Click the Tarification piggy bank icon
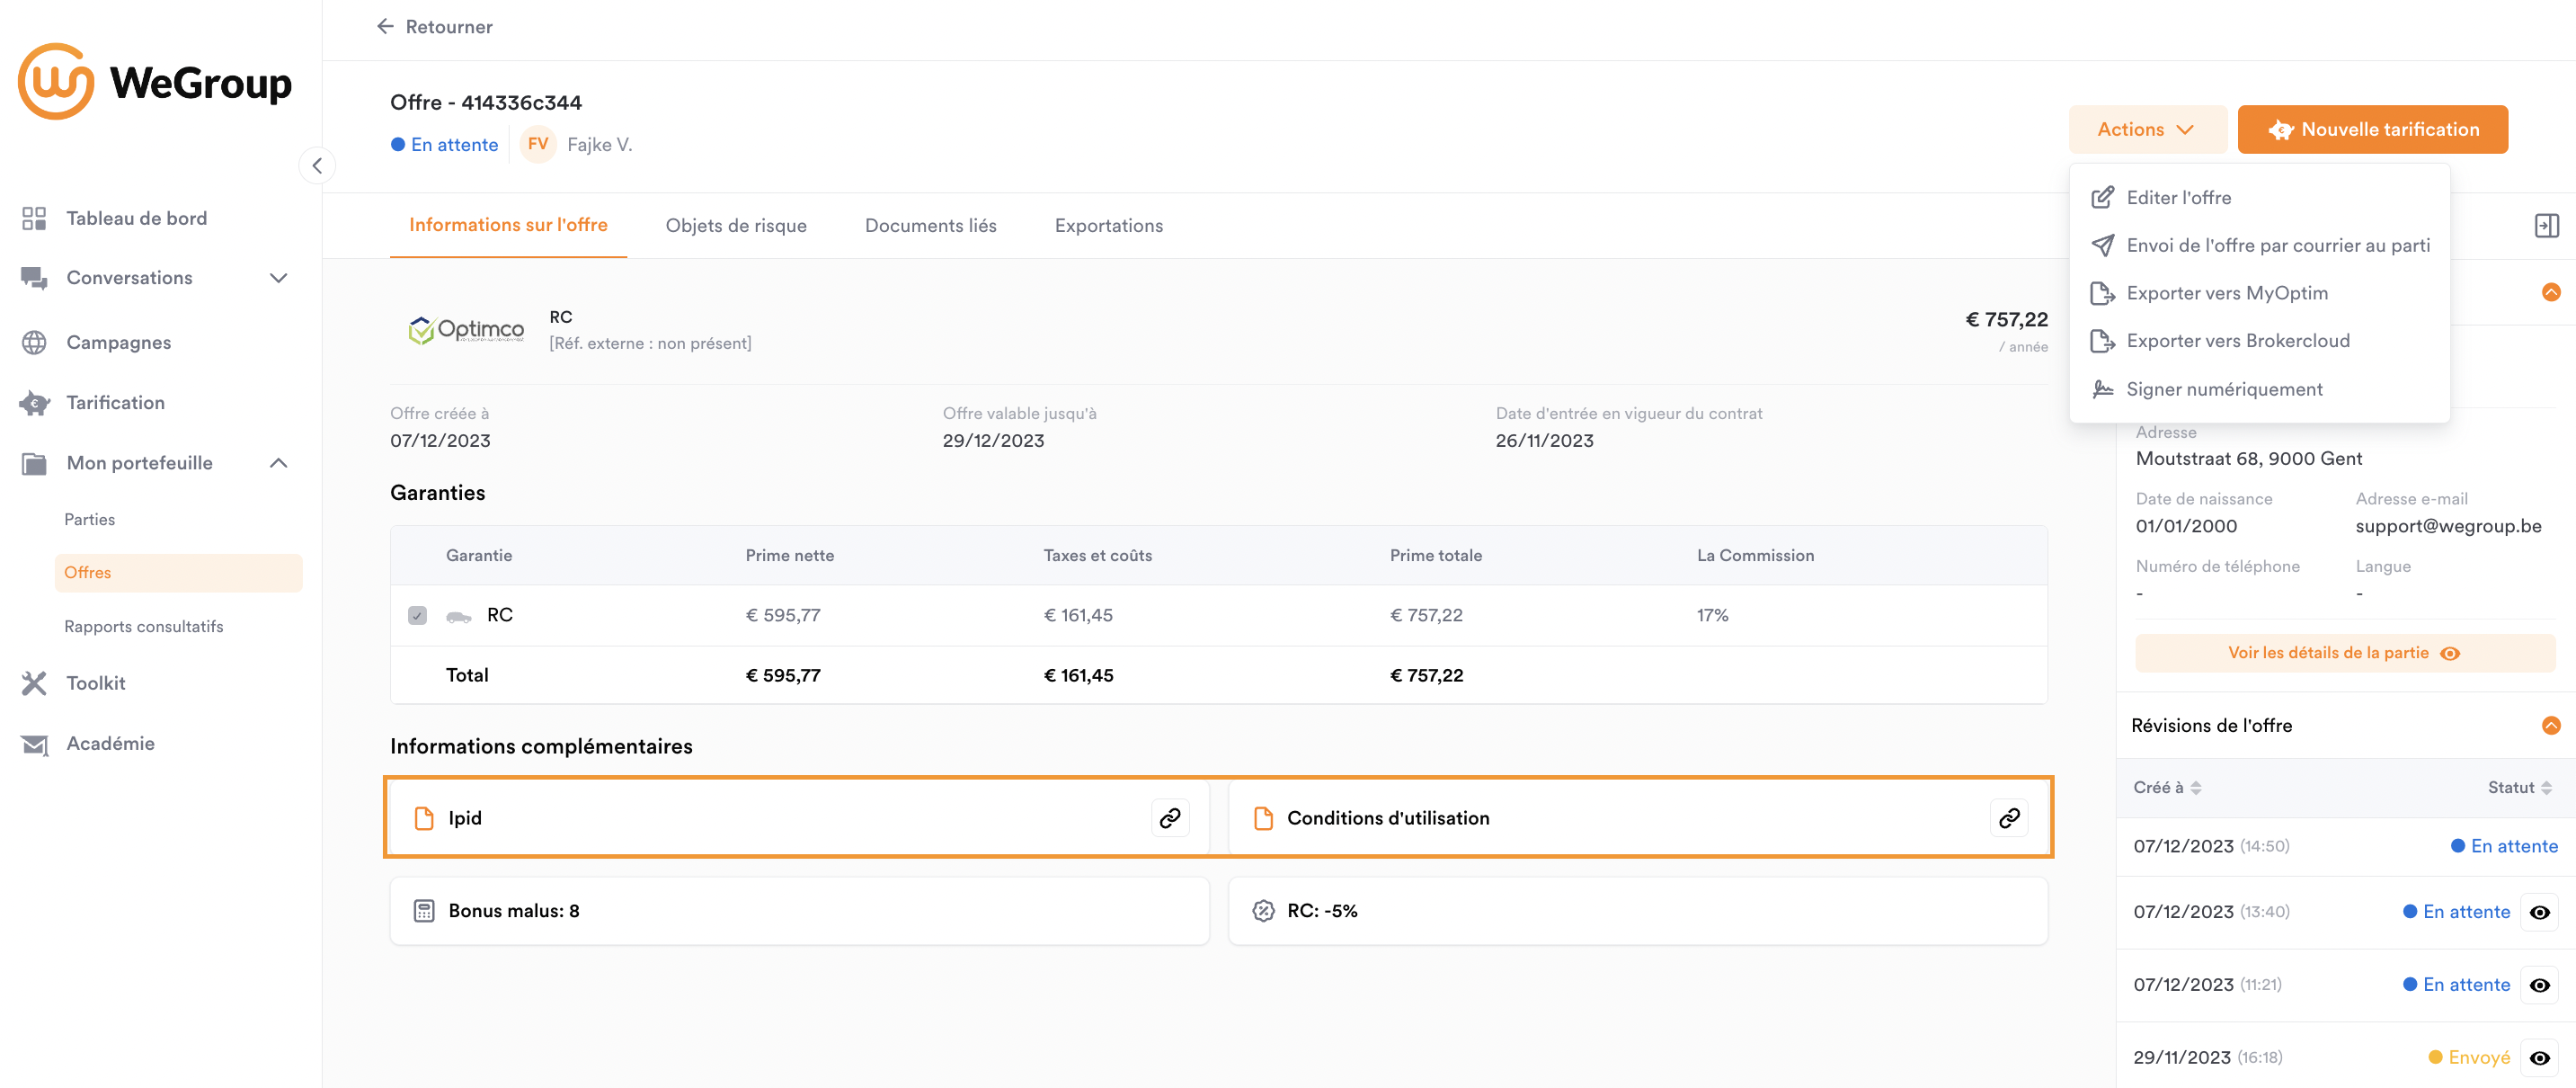Screen dimensions: 2576x1088 point(34,403)
